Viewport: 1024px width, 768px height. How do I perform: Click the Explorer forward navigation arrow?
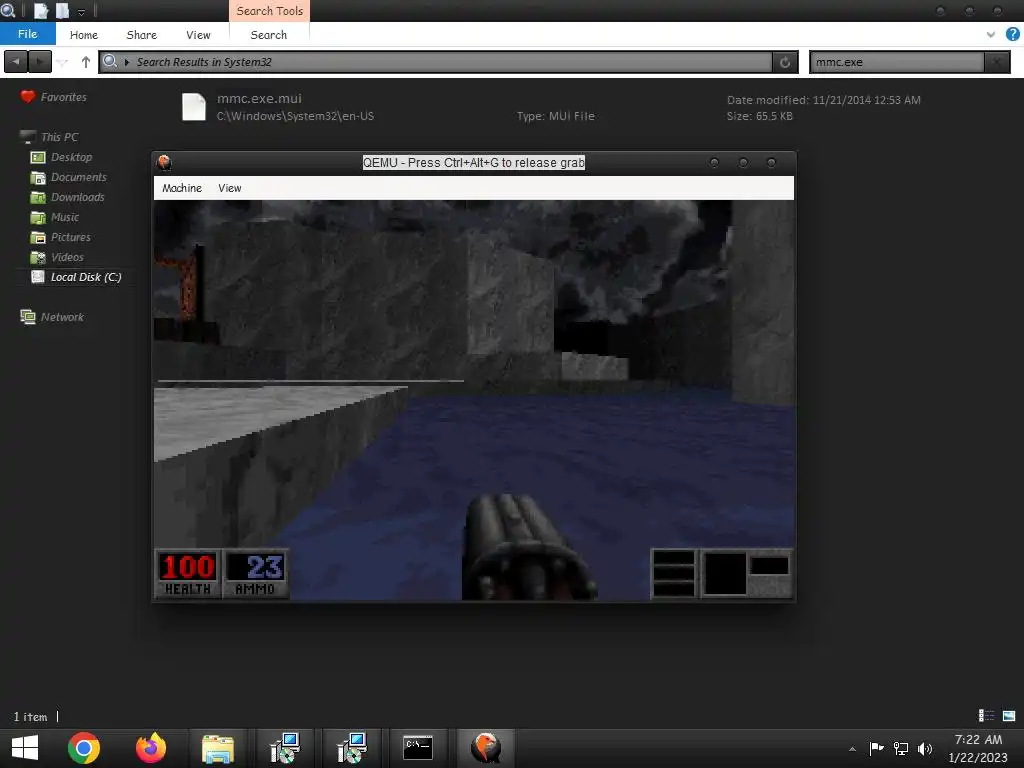point(40,62)
